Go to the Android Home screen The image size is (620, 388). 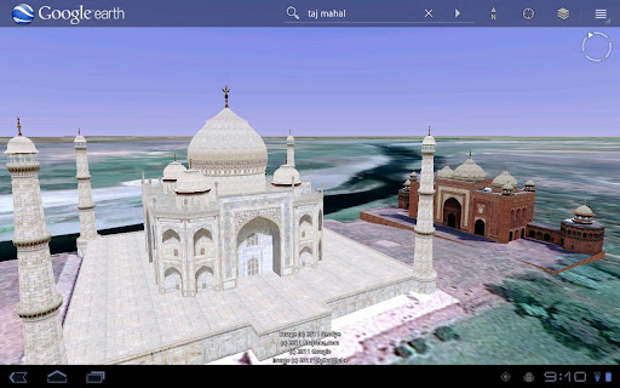pyautogui.click(x=57, y=377)
